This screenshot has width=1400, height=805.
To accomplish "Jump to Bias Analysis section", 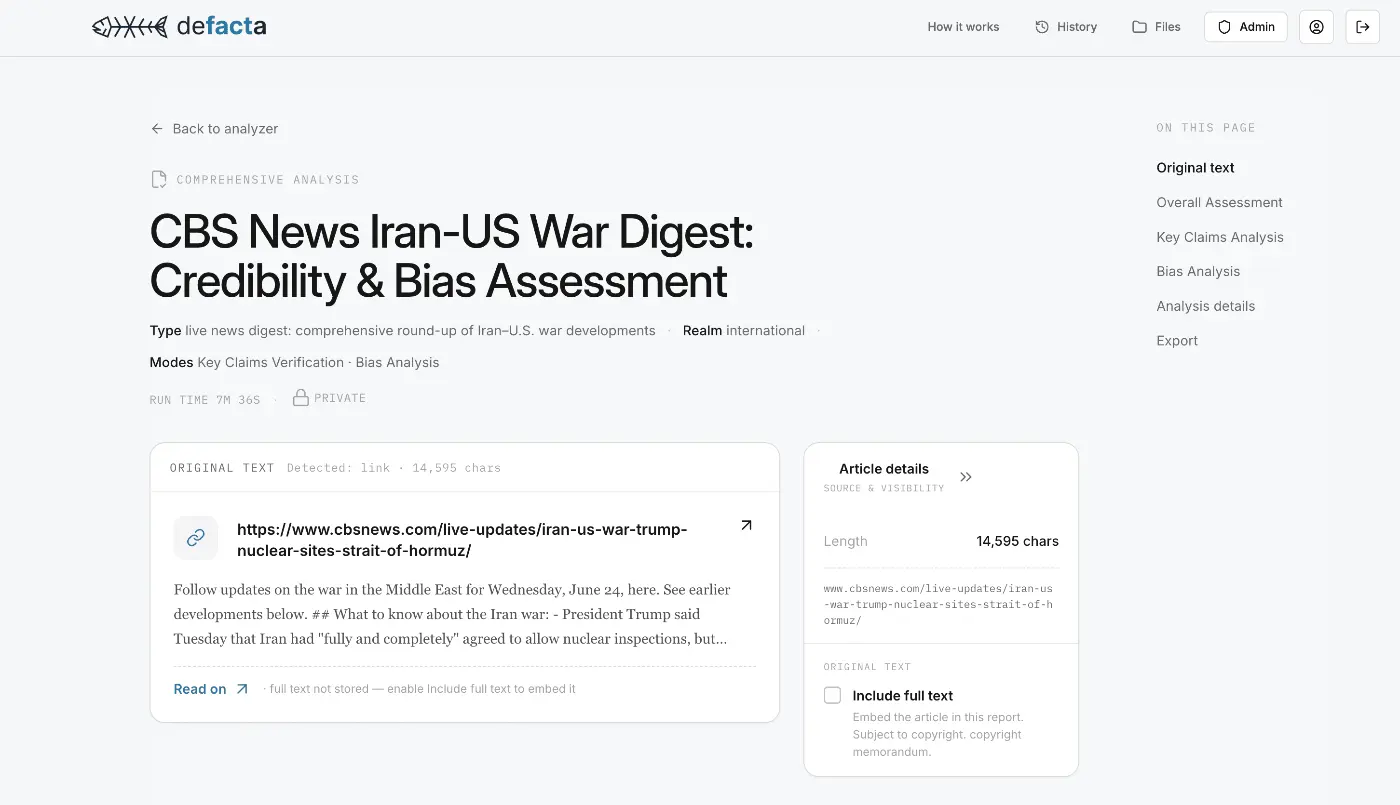I will pos(1198,271).
